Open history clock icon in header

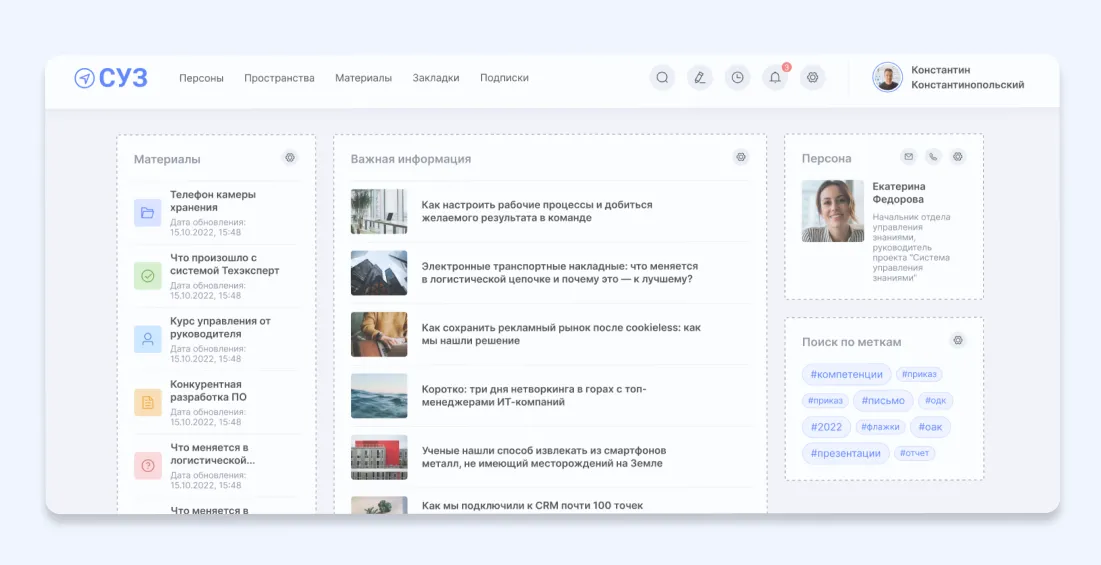coord(738,78)
